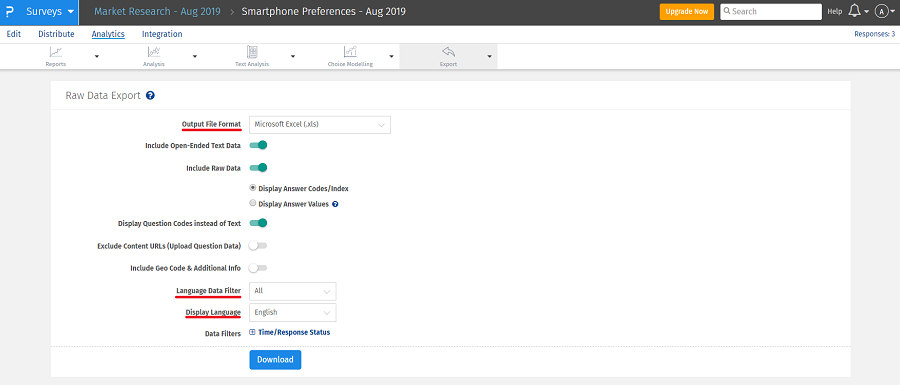Open the Market Research - Aug 2019 breadcrumb
The image size is (900, 385).
coord(157,11)
